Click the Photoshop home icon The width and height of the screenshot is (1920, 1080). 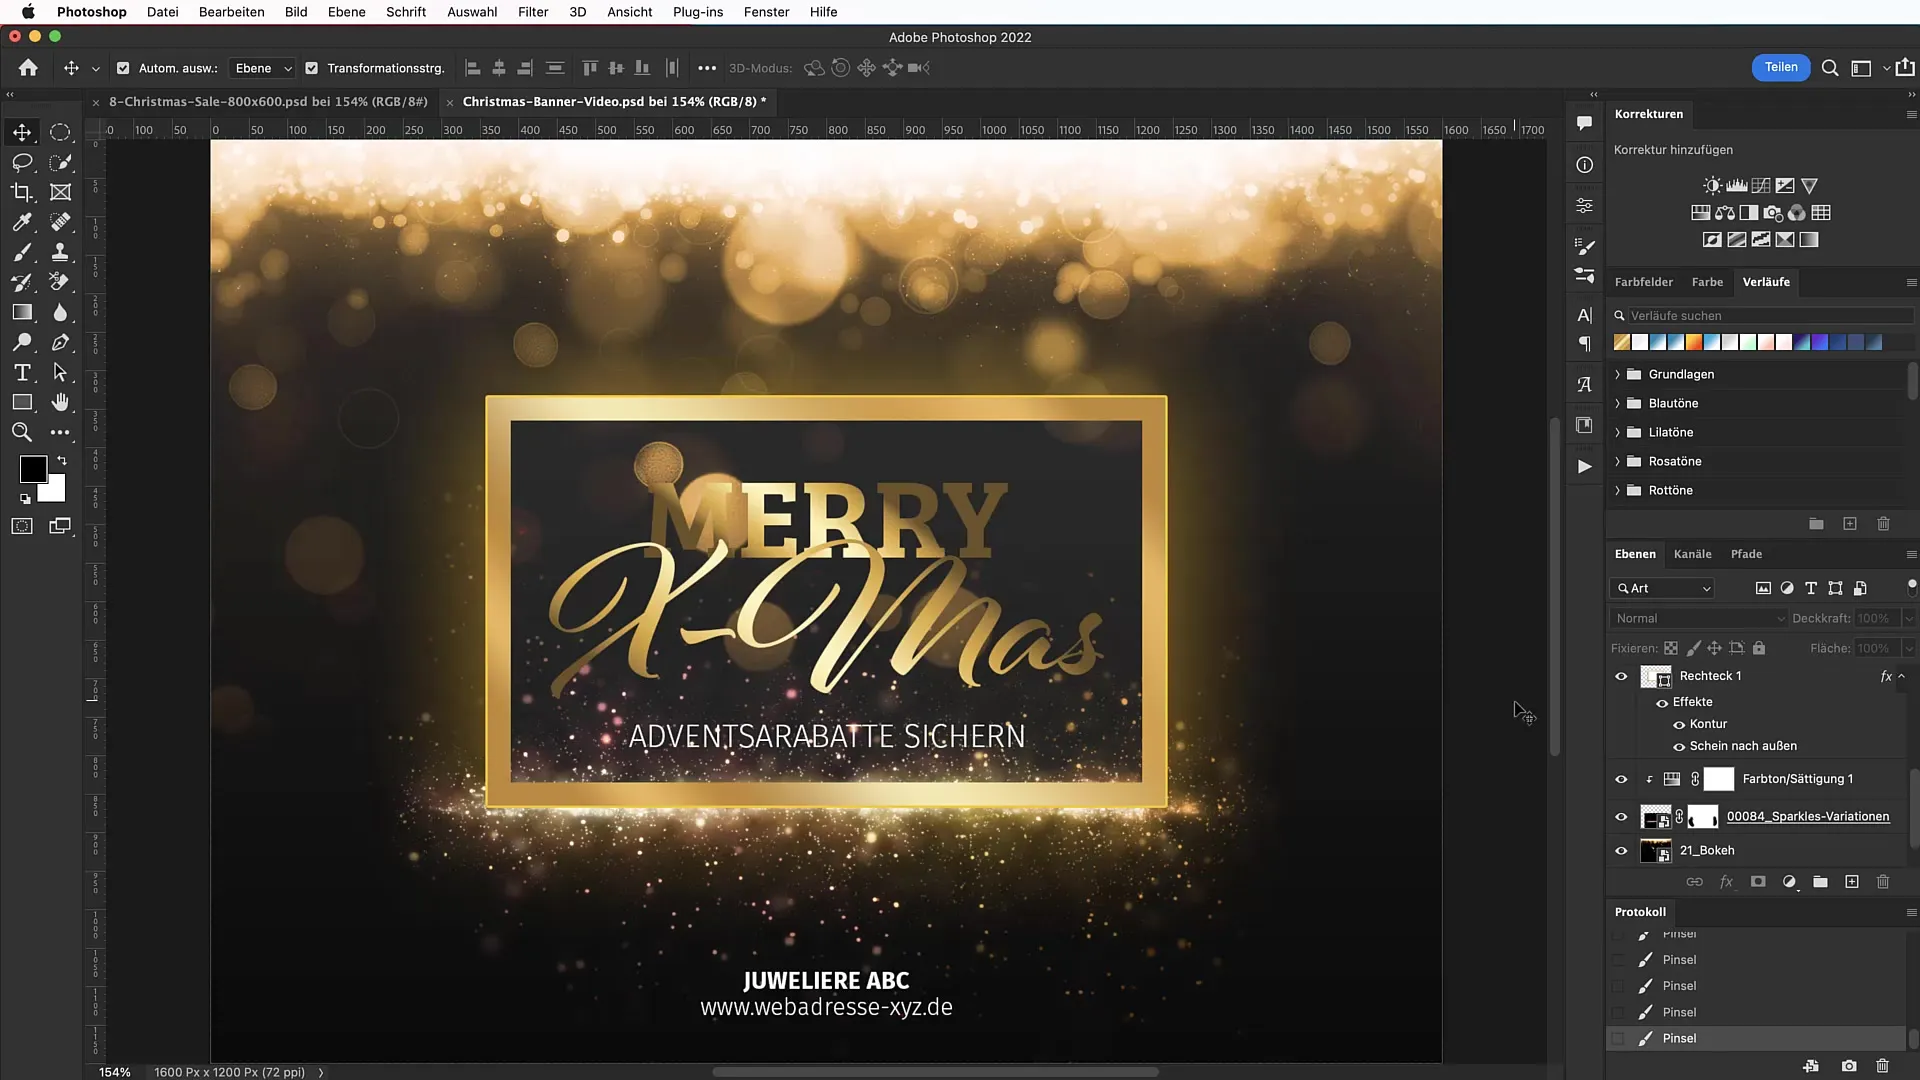pyautogui.click(x=28, y=68)
